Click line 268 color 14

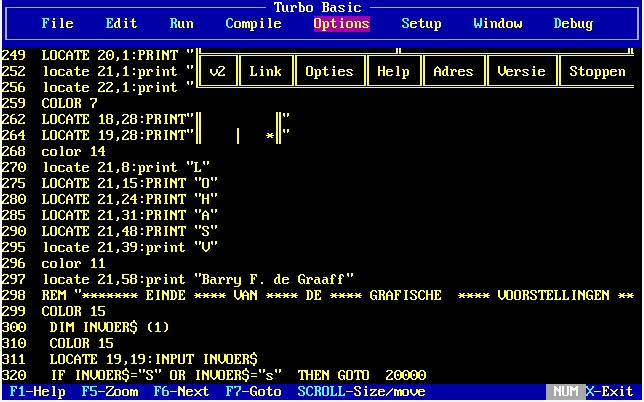pyautogui.click(x=53, y=152)
